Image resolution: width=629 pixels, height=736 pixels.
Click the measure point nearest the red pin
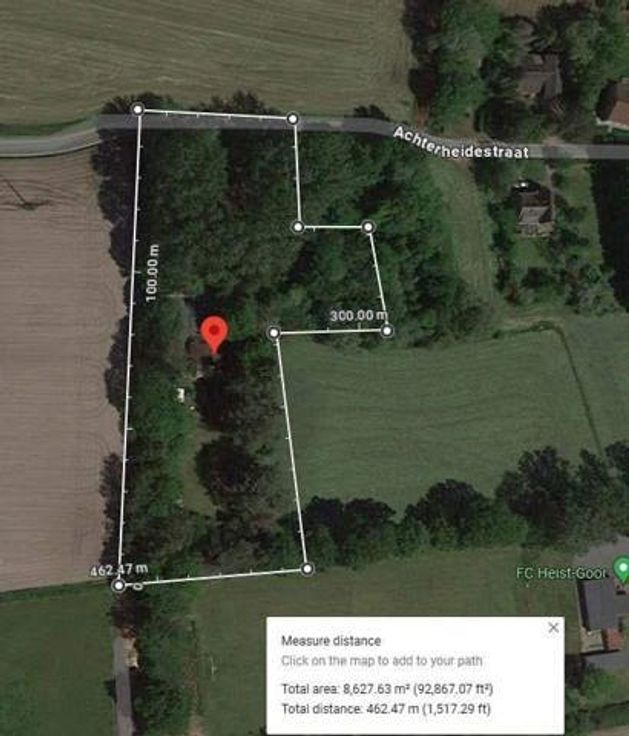[274, 333]
